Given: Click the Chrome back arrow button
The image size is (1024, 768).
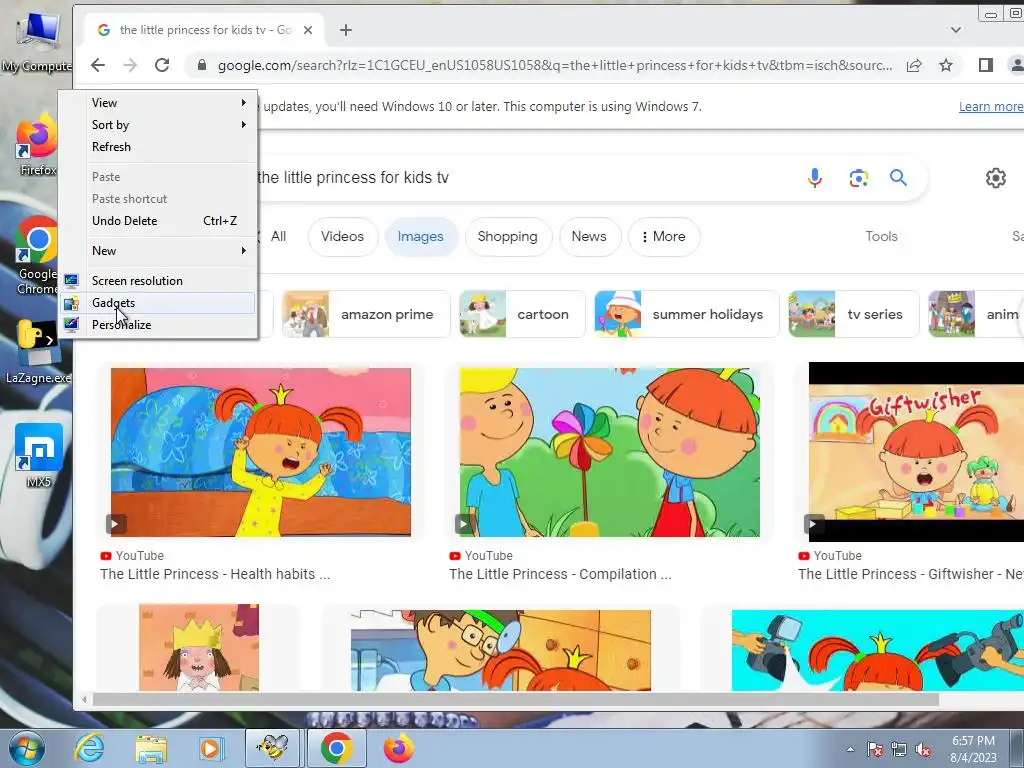Looking at the screenshot, I should click(x=98, y=65).
